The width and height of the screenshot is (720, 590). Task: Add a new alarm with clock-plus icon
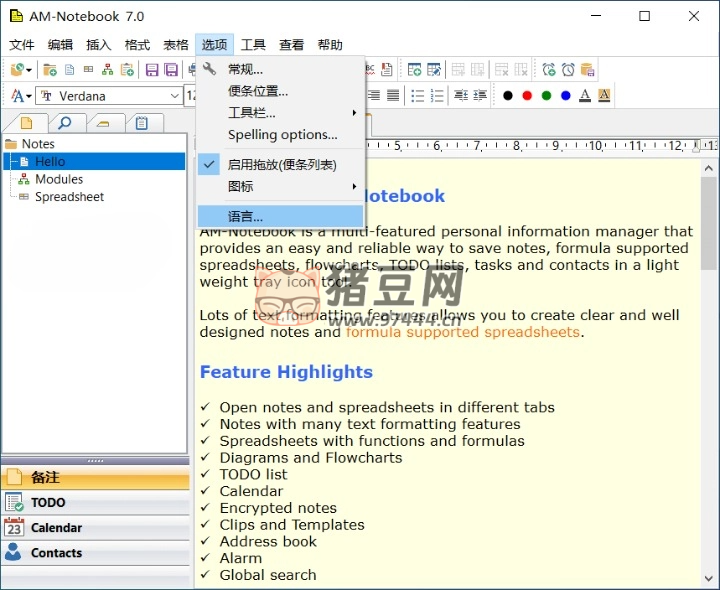(x=549, y=70)
